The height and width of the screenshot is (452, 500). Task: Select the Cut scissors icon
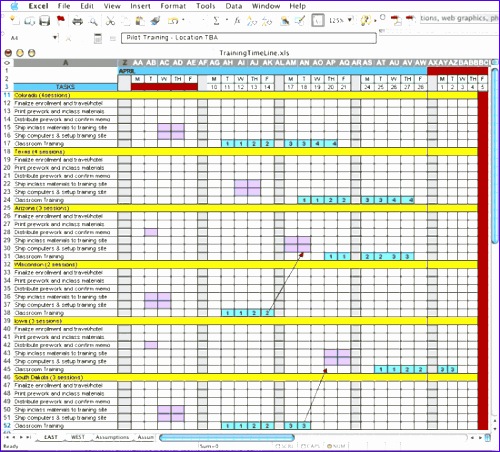pos(110,21)
